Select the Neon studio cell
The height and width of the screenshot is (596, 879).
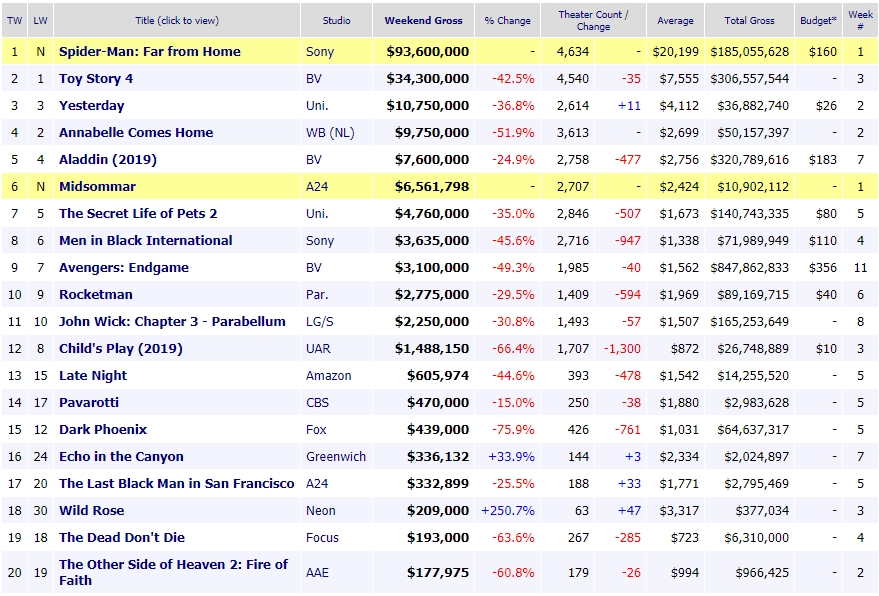pyautogui.click(x=321, y=510)
